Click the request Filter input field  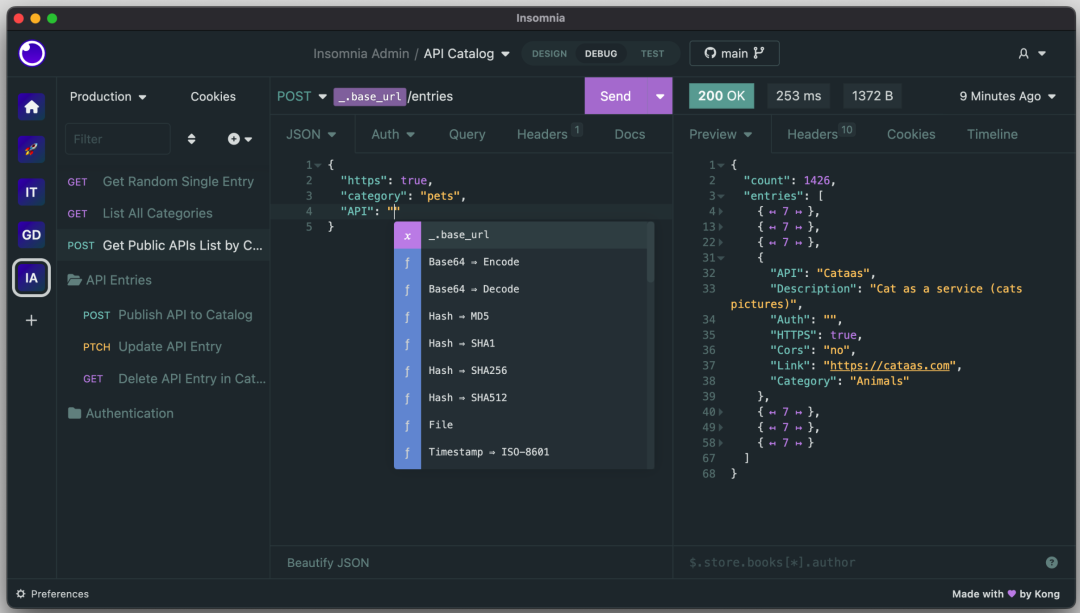click(x=117, y=139)
